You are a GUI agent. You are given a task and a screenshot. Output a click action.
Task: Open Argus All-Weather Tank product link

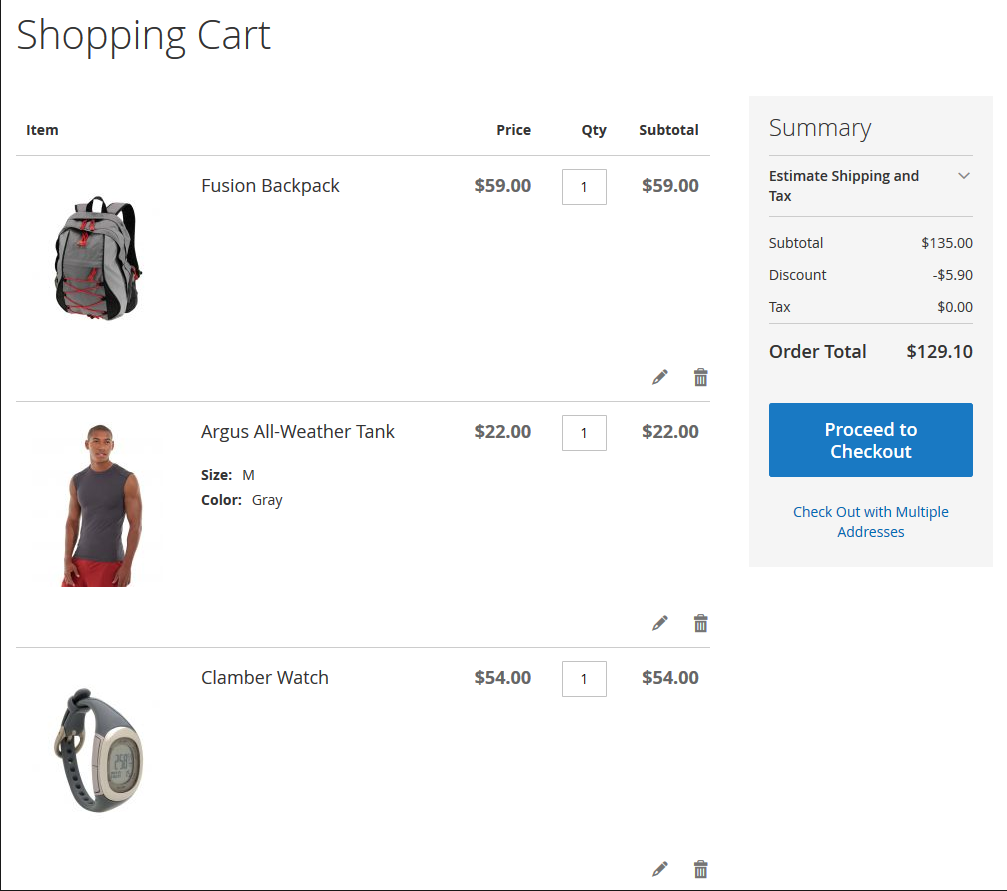click(298, 432)
